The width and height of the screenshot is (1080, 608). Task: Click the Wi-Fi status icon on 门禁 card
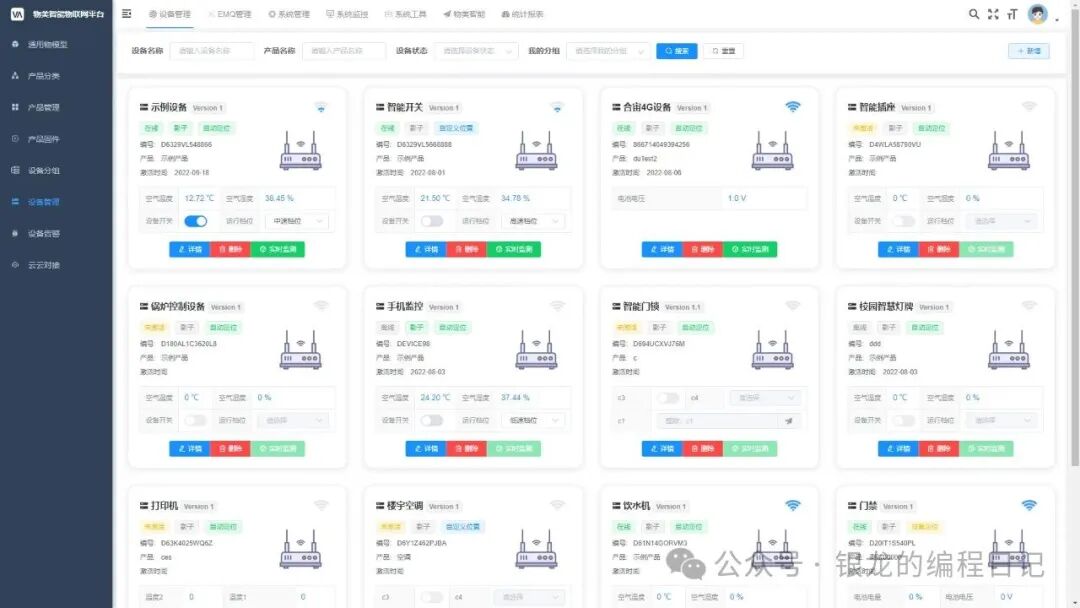click(1029, 505)
